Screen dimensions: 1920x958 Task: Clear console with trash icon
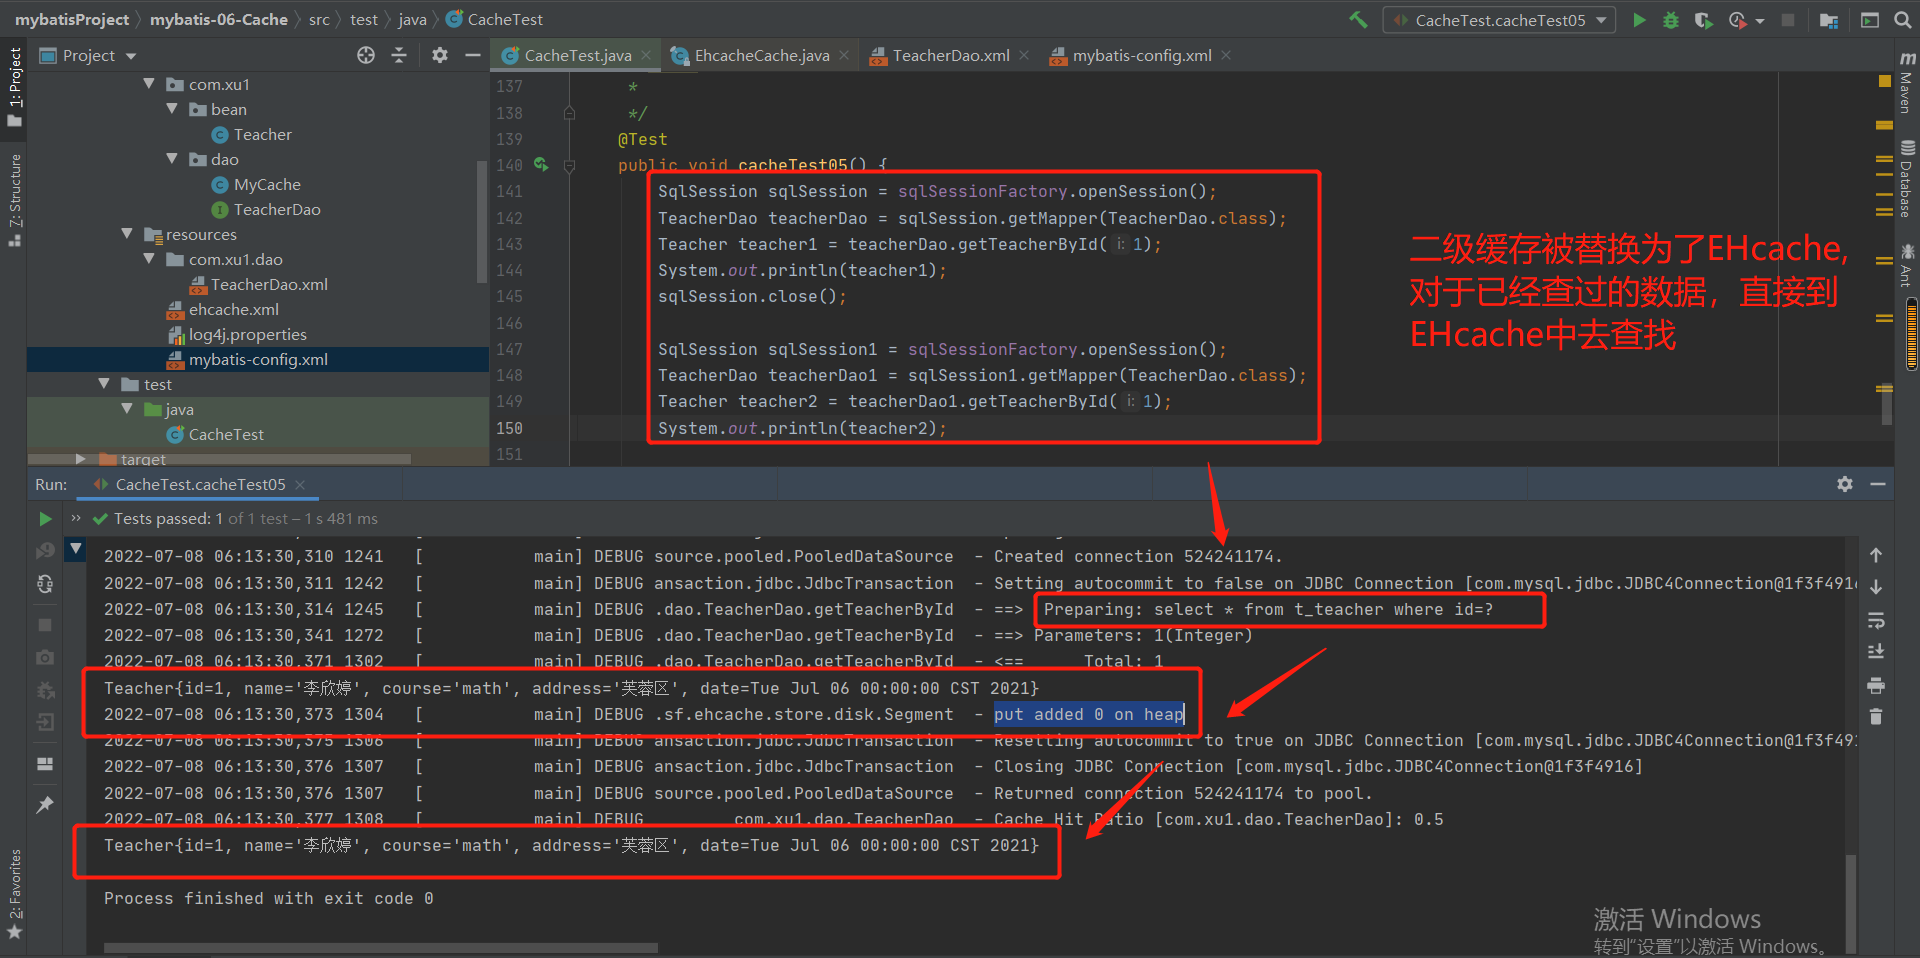[1876, 717]
